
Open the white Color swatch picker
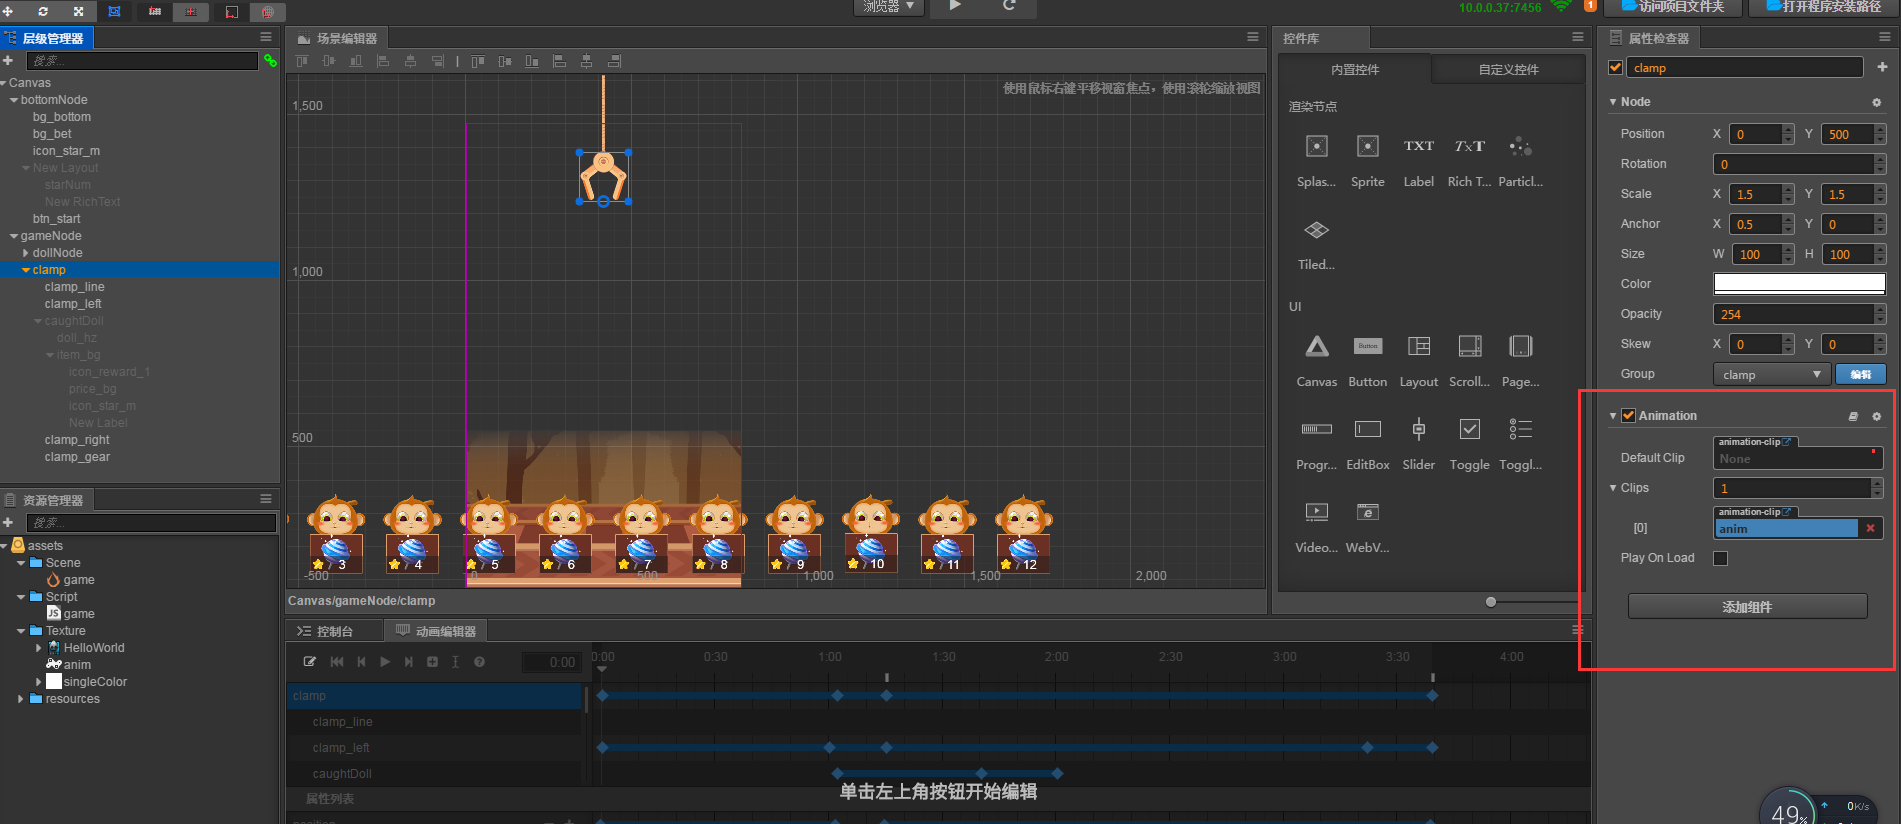point(1799,284)
